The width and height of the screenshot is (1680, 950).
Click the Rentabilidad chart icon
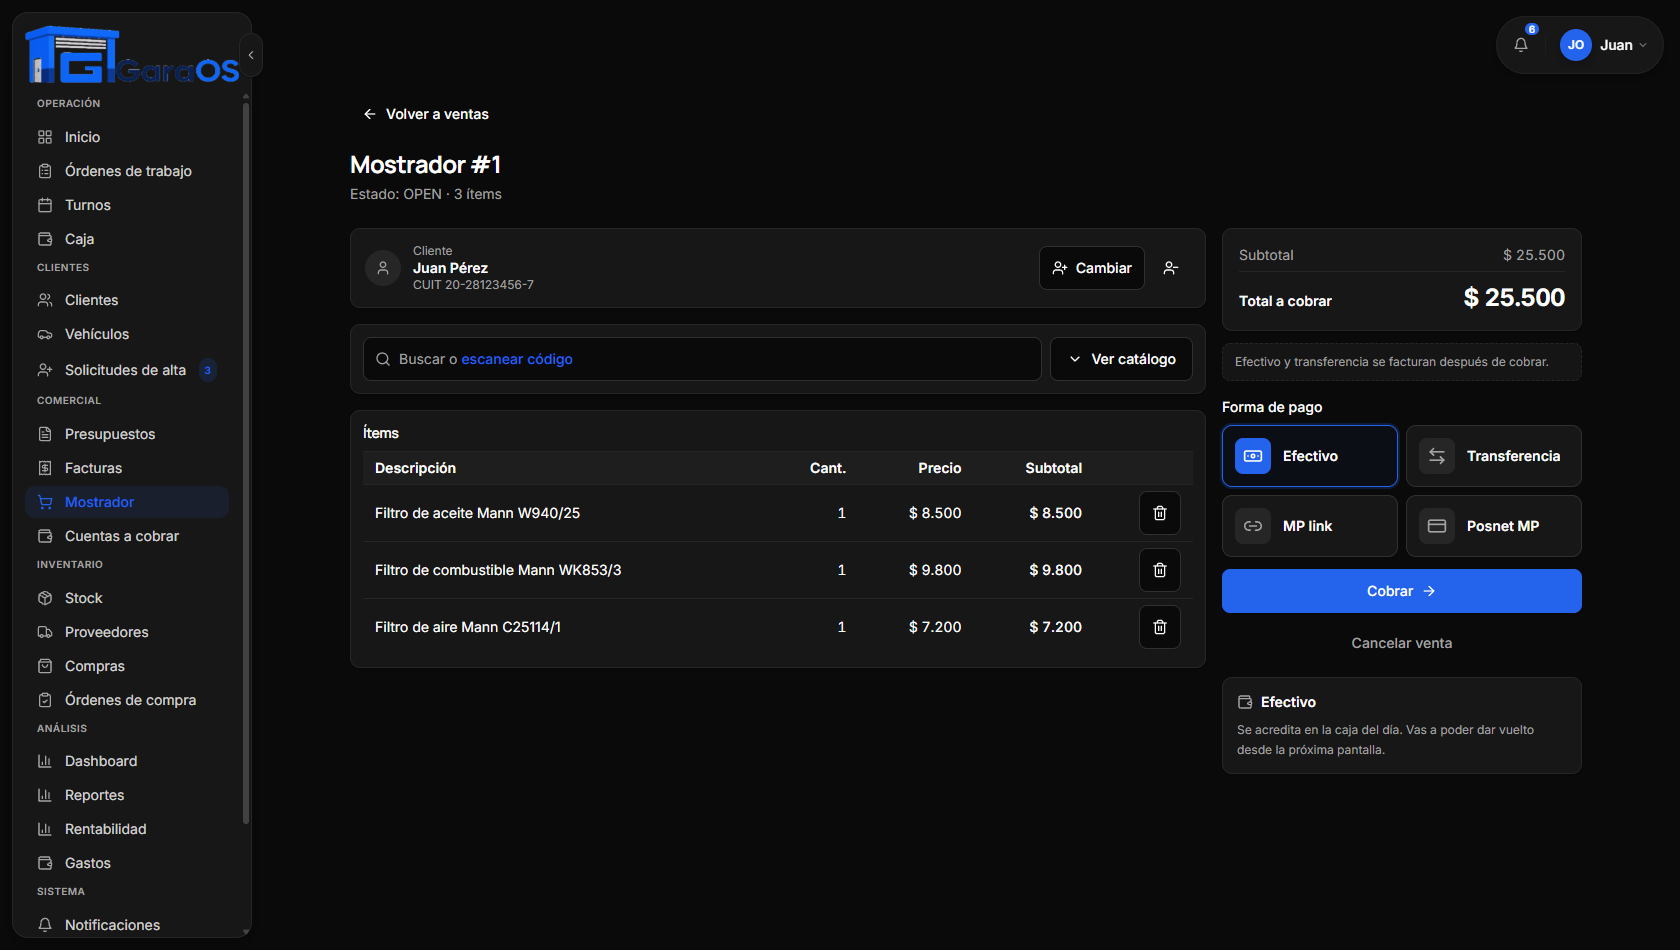coord(45,829)
